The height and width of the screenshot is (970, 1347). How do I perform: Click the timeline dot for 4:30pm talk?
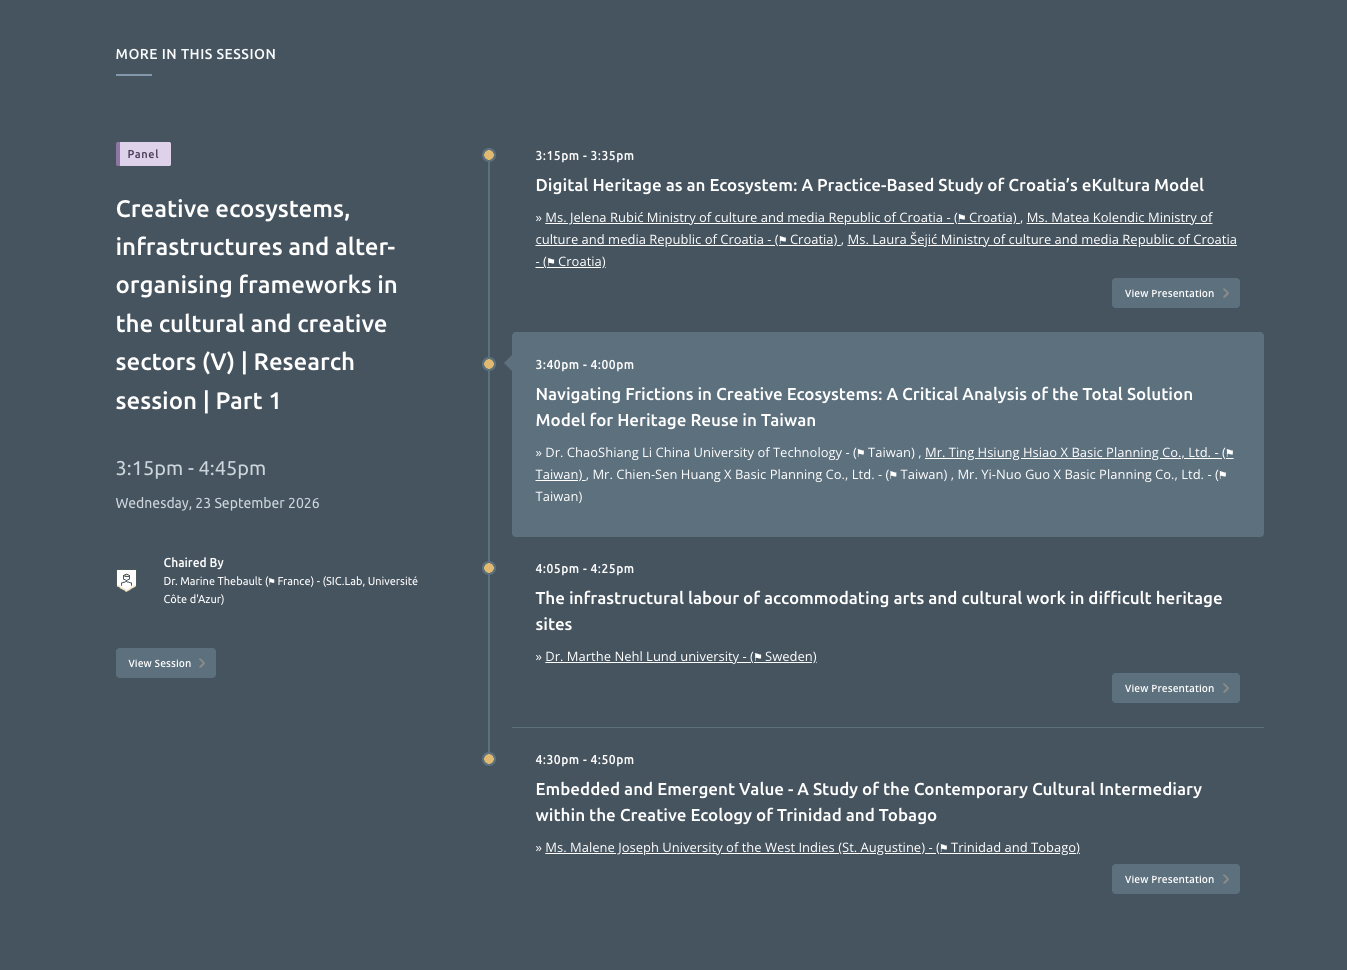tap(489, 759)
